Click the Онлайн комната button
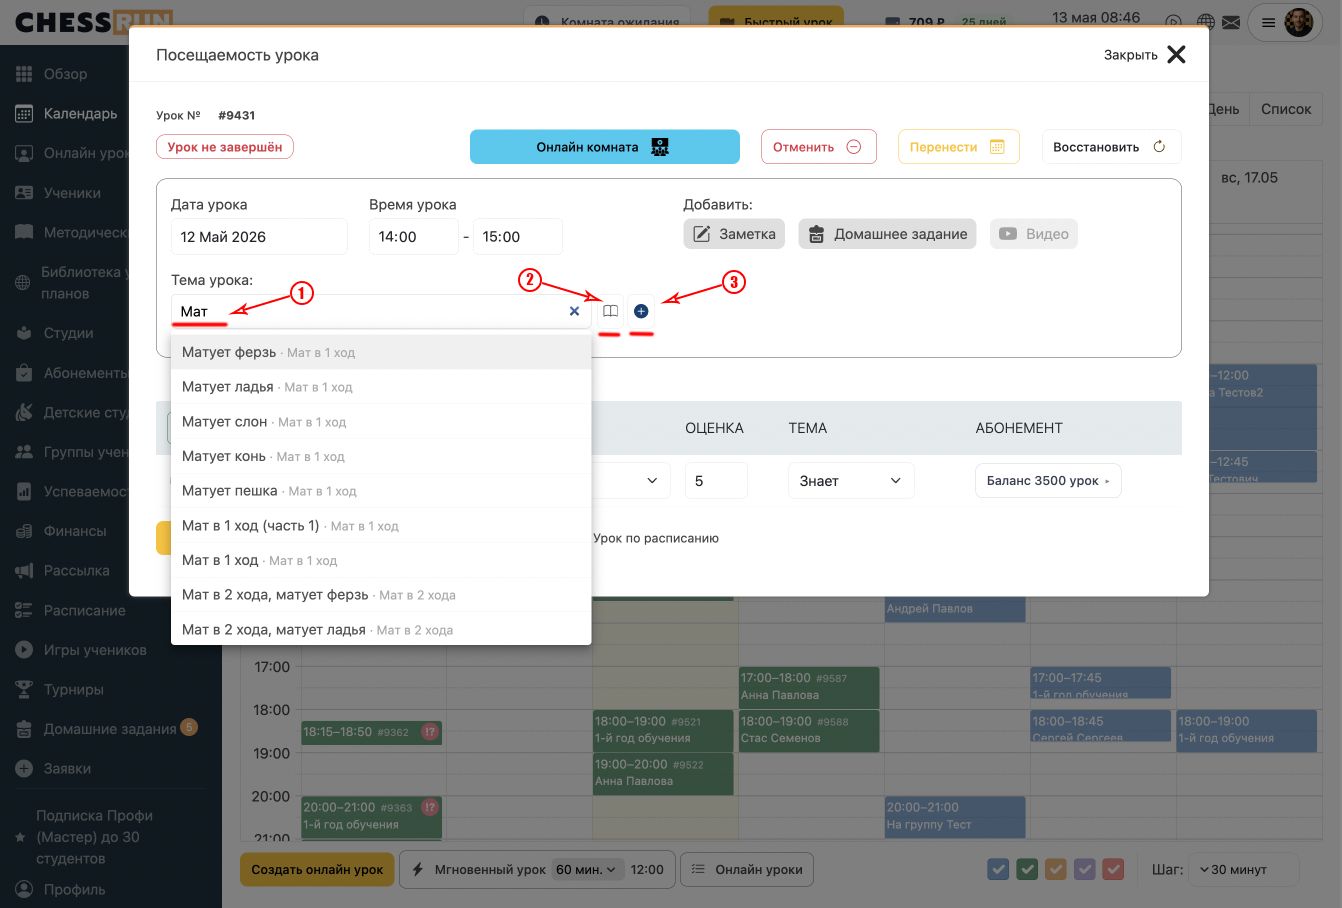Viewport: 1342px width, 908px height. 605,147
